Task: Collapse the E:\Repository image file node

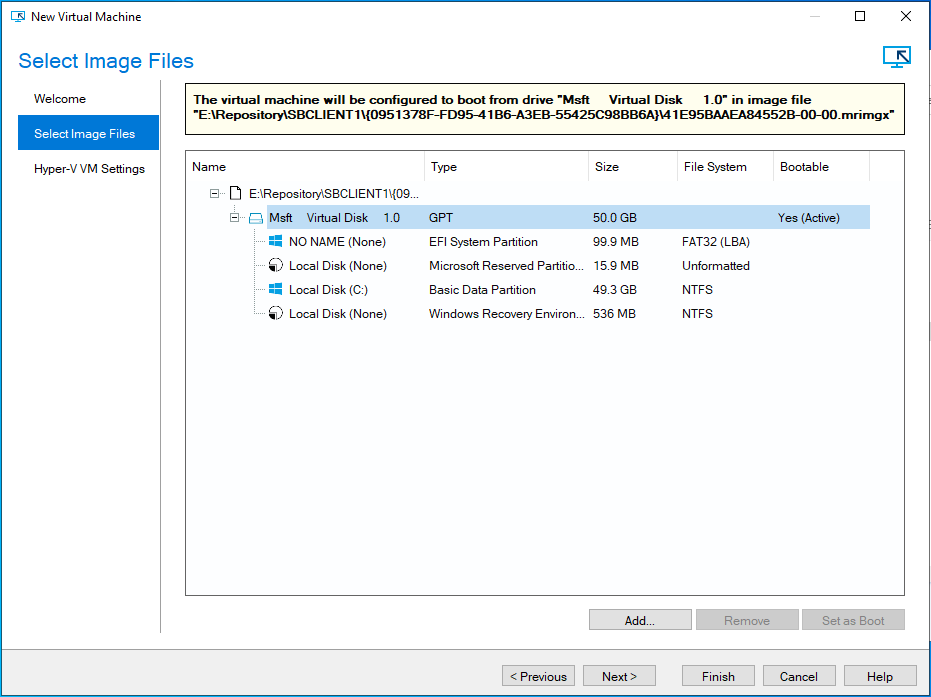Action: pos(214,193)
